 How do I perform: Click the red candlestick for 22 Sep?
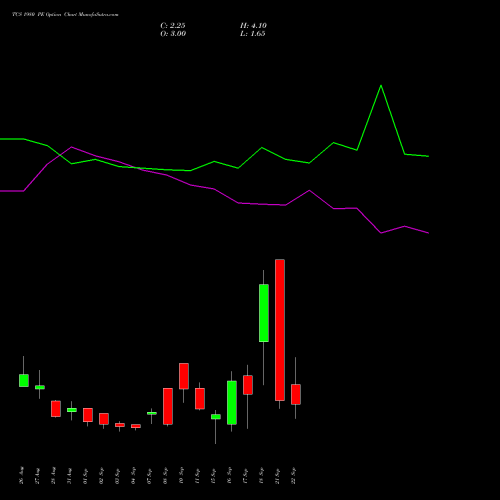296,394
